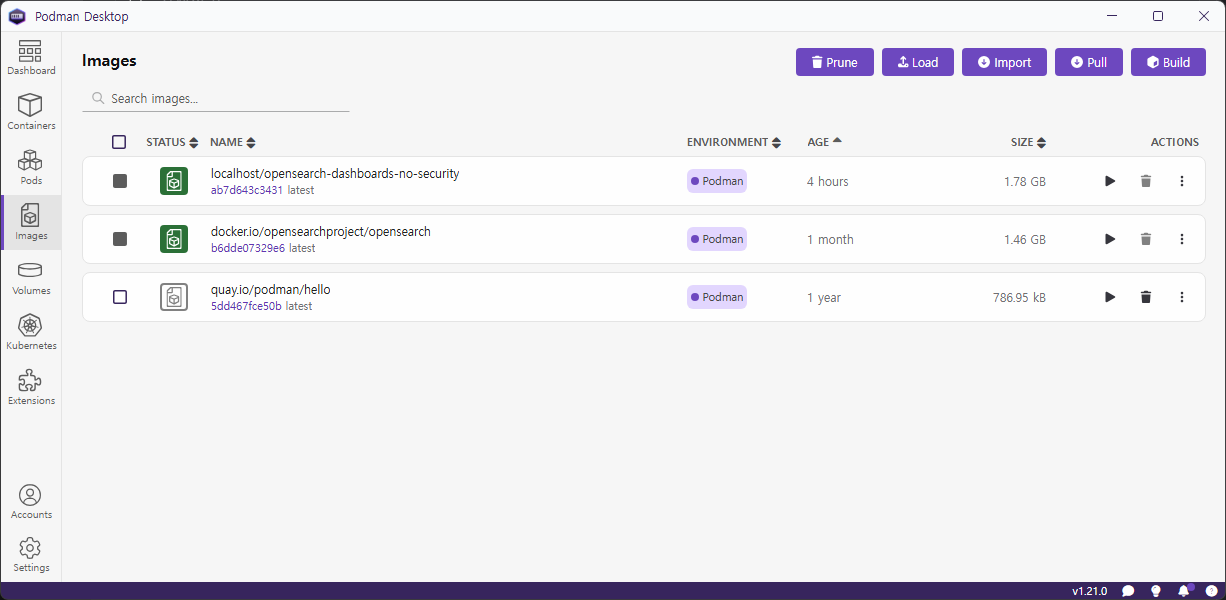The height and width of the screenshot is (600, 1226).
Task: Click image ID ab7d643c3431
Action: (x=247, y=190)
